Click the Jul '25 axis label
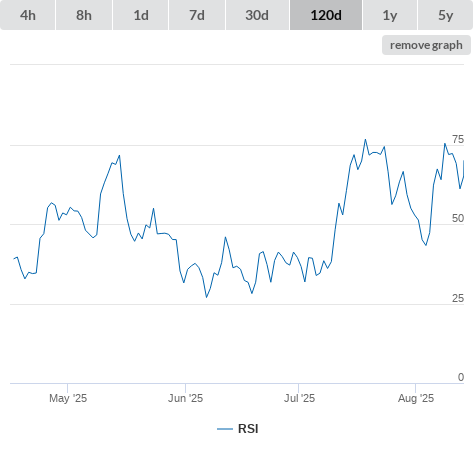This screenshot has height=455, width=474. pyautogui.click(x=299, y=398)
